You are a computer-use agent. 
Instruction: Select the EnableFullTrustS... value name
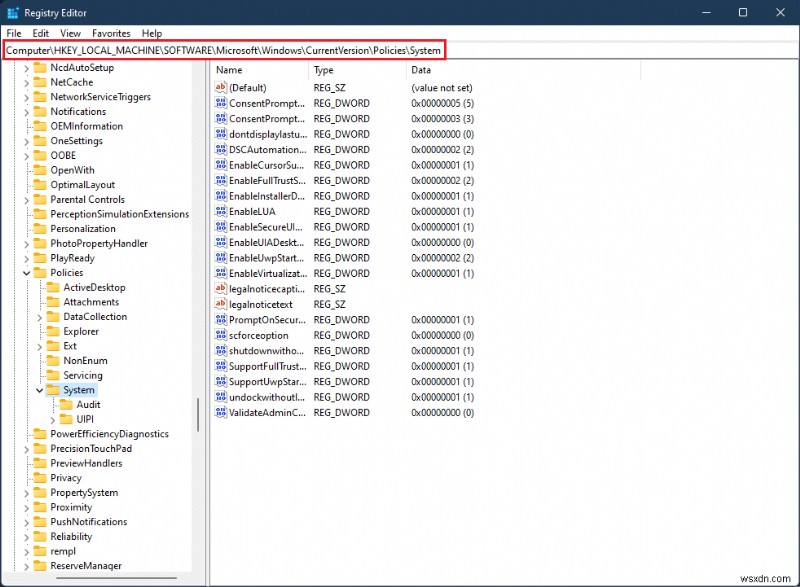(267, 181)
